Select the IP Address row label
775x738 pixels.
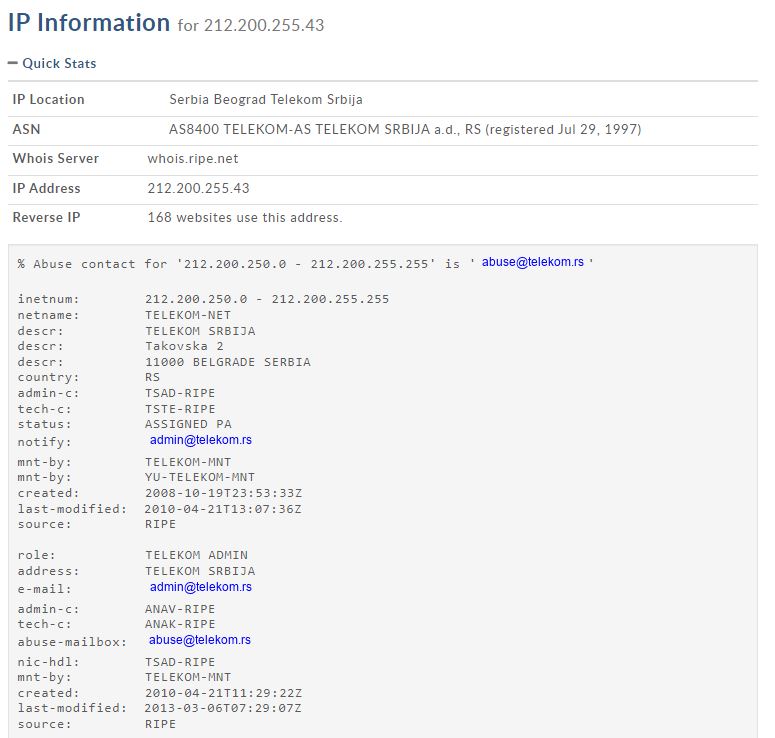pyautogui.click(x=46, y=188)
